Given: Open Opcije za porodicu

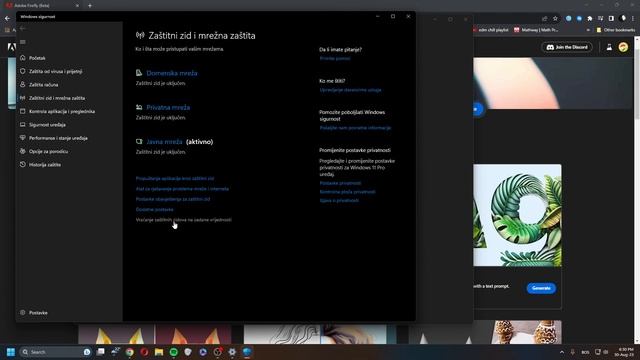Looking at the screenshot, I should 48,151.
